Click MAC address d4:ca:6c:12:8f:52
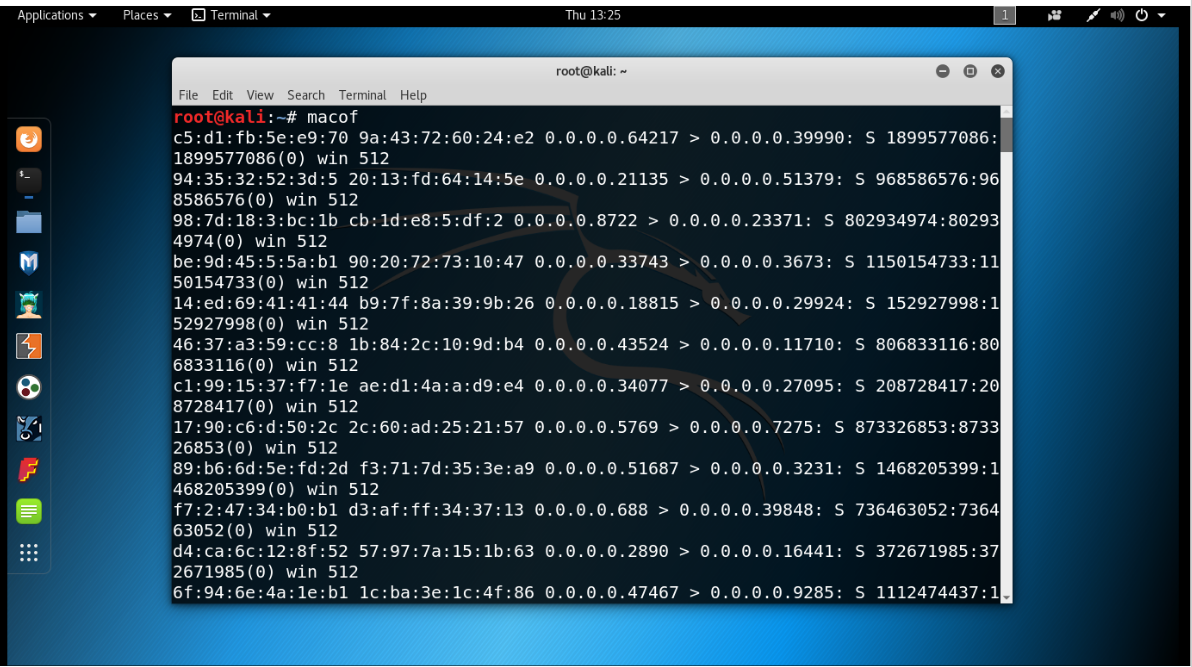Image resolution: width=1192 pixels, height=667 pixels. 261,551
